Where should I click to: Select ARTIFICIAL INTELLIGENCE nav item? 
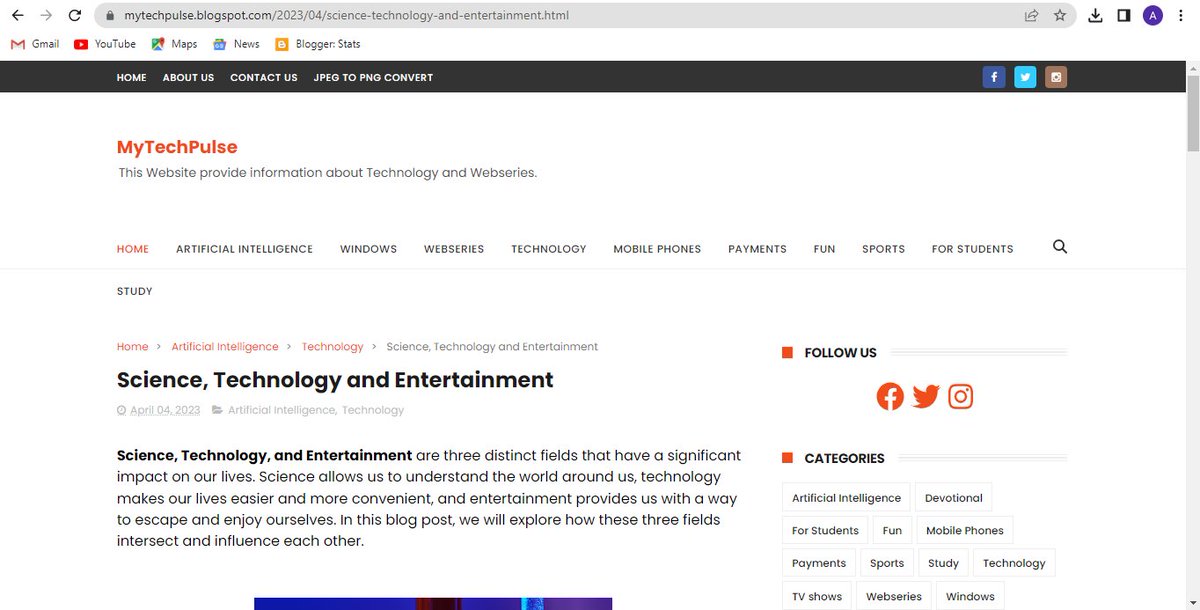click(x=244, y=249)
